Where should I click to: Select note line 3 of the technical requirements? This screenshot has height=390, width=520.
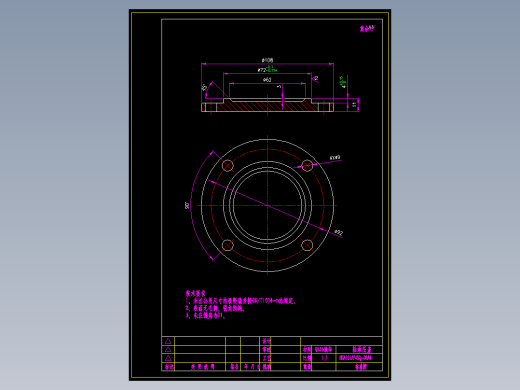click(x=205, y=315)
